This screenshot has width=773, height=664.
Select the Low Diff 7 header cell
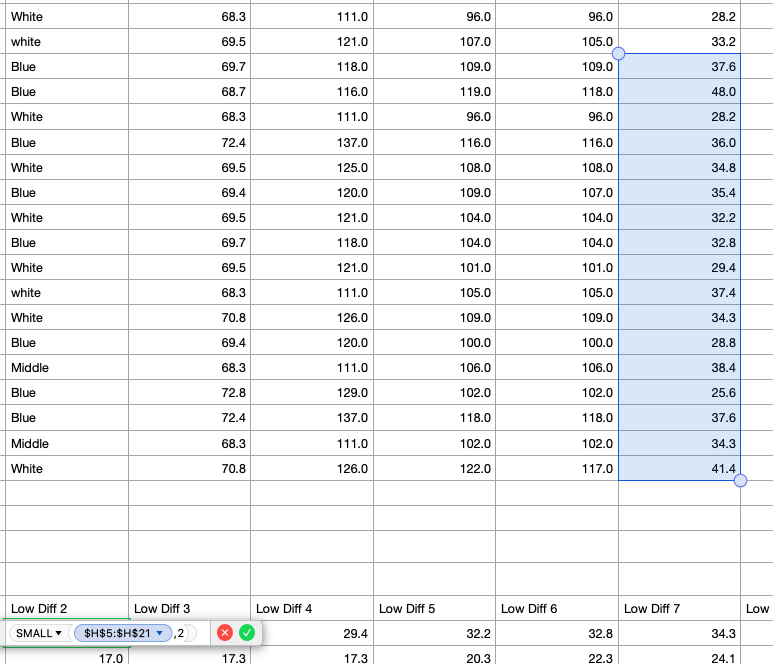click(679, 609)
